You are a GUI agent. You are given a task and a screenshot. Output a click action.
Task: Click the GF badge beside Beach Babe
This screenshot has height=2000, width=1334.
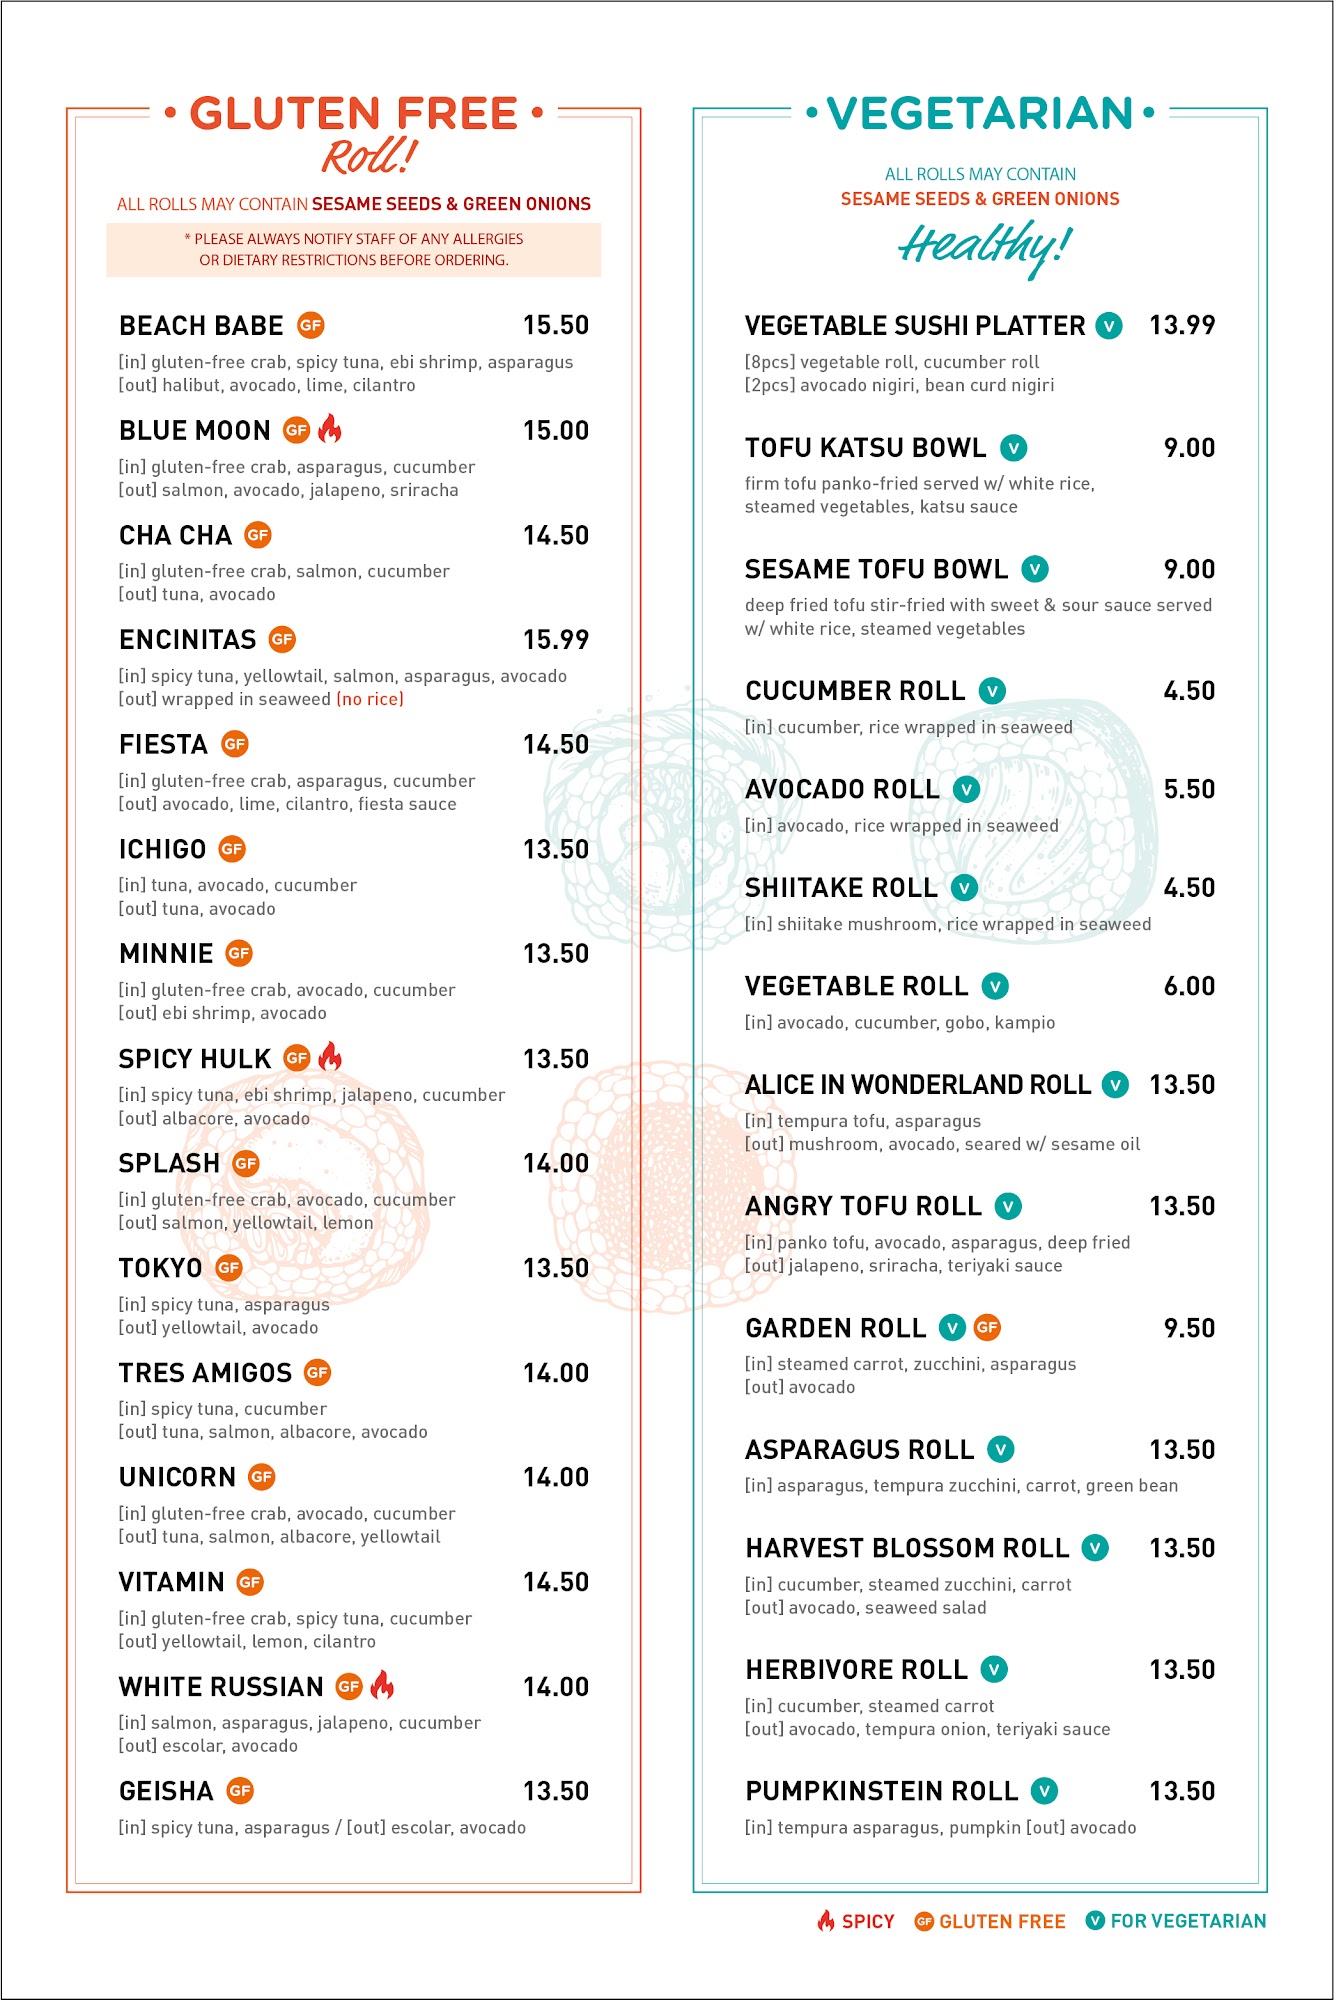tap(311, 325)
